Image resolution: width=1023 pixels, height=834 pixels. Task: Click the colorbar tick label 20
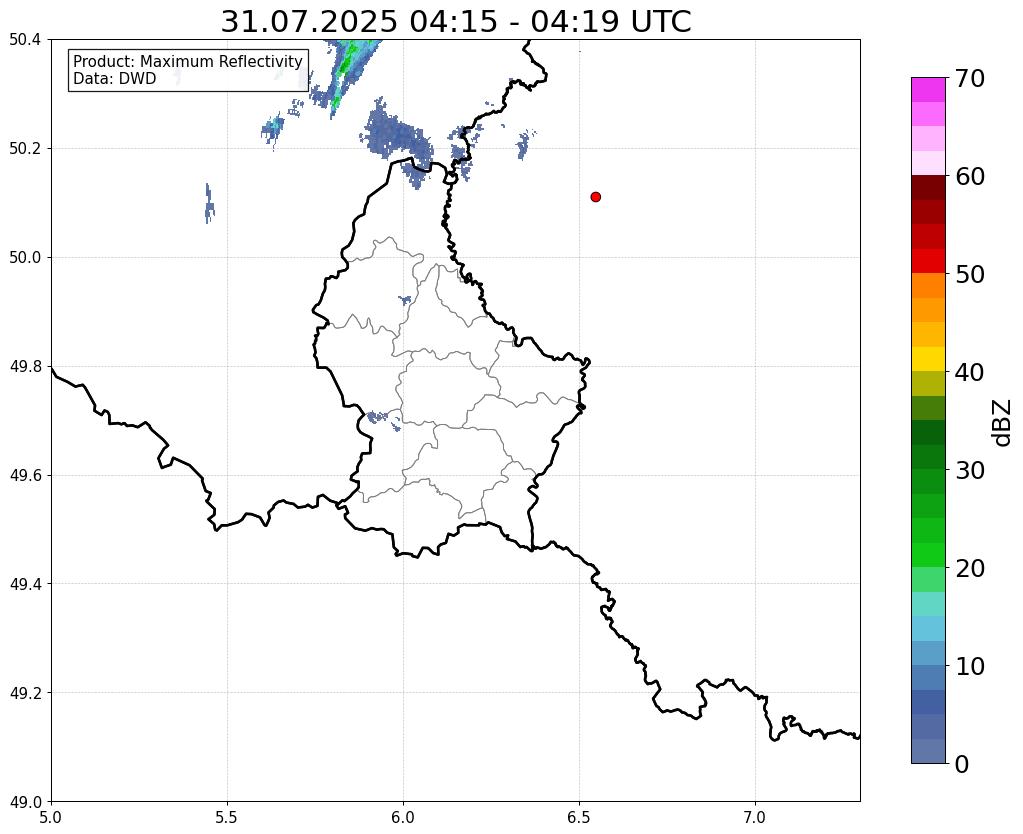click(970, 568)
